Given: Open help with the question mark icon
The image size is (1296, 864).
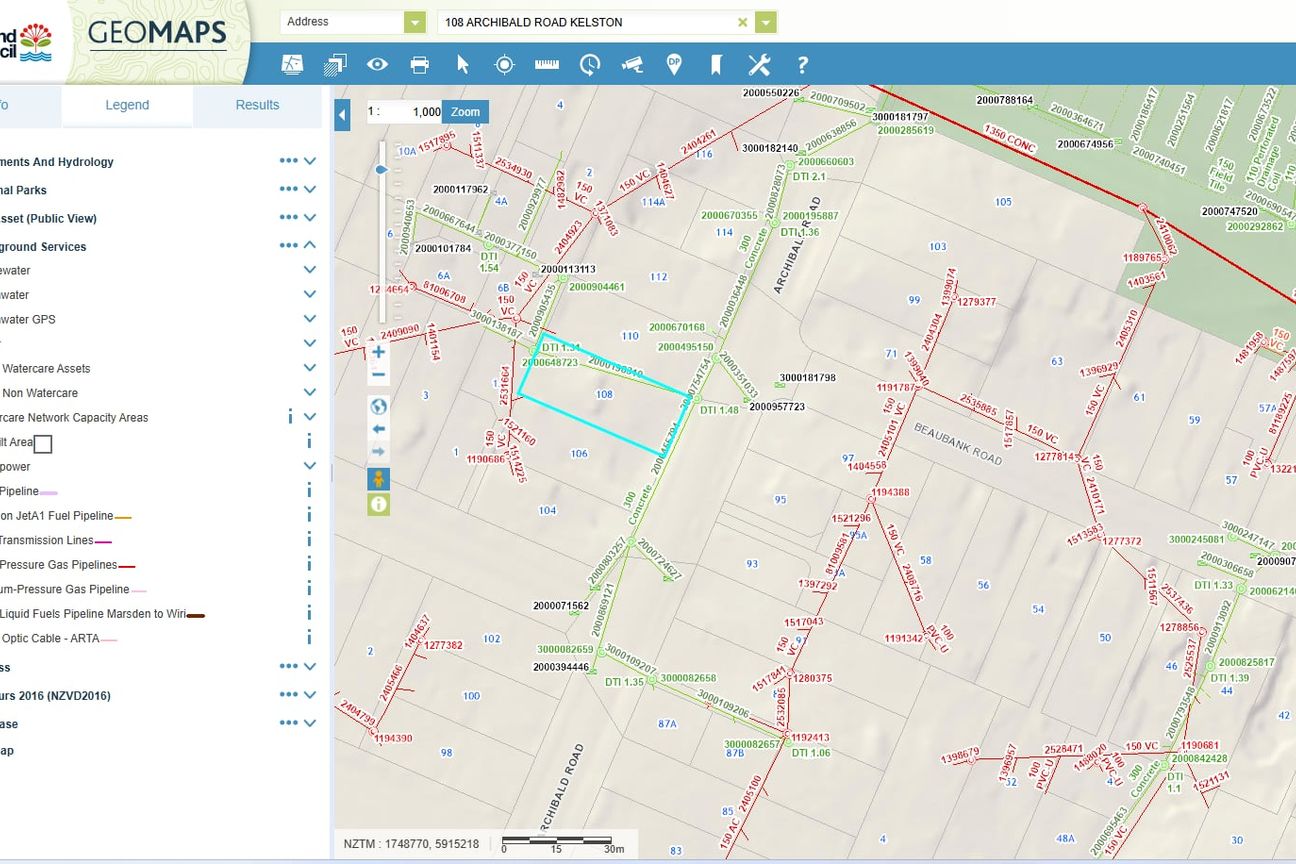Looking at the screenshot, I should [802, 65].
